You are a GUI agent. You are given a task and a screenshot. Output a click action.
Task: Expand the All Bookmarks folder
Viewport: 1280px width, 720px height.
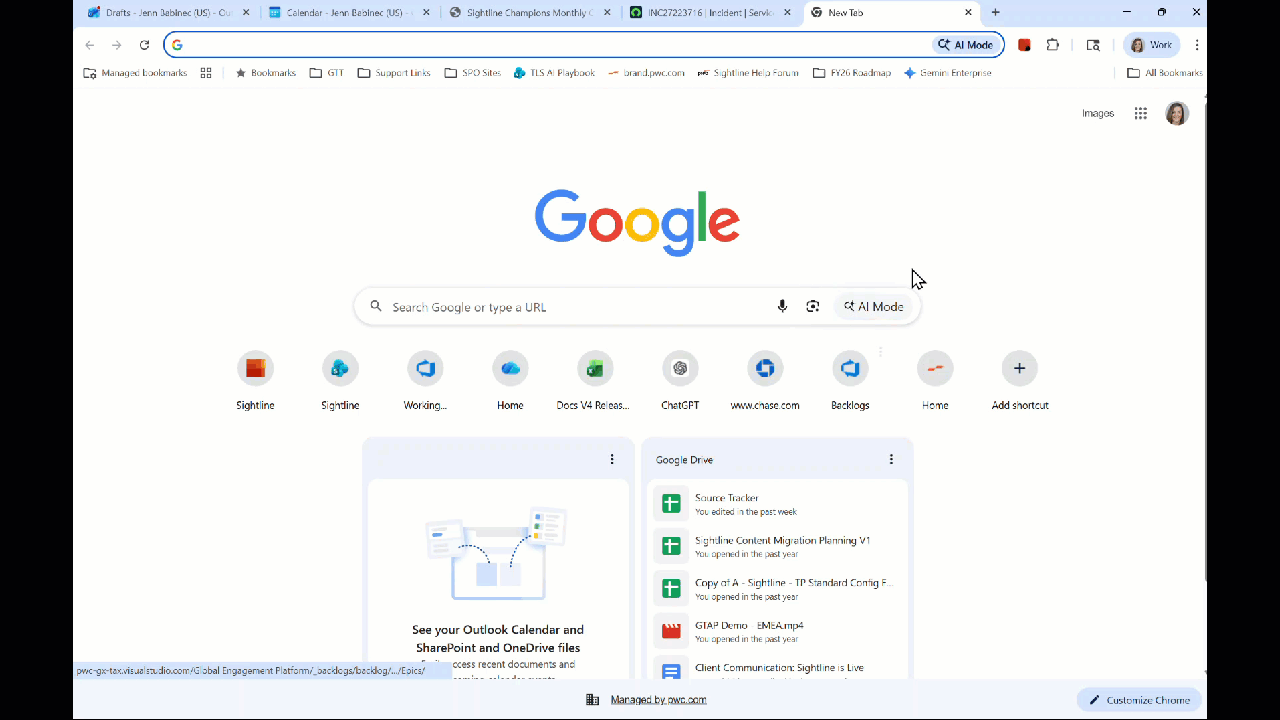(x=1164, y=73)
